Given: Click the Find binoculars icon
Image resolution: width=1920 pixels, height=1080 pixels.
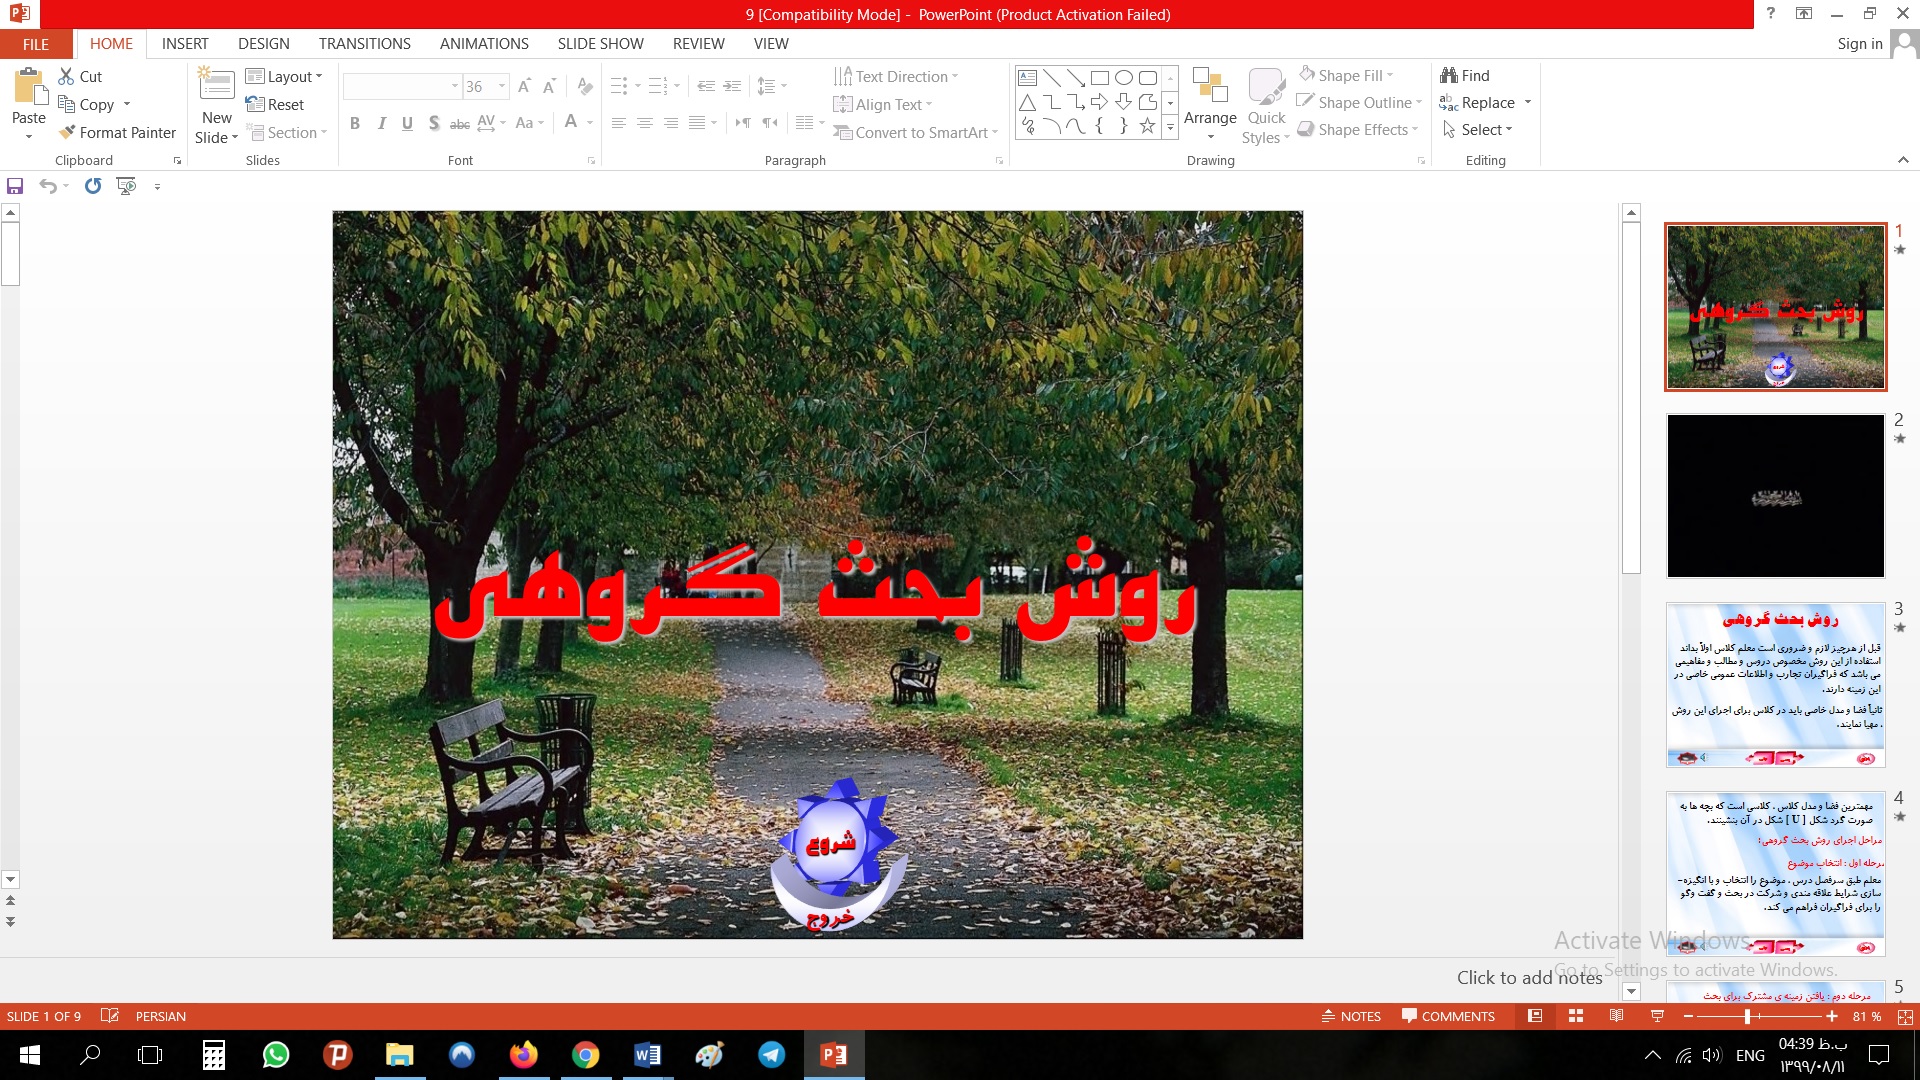Looking at the screenshot, I should pyautogui.click(x=1449, y=75).
